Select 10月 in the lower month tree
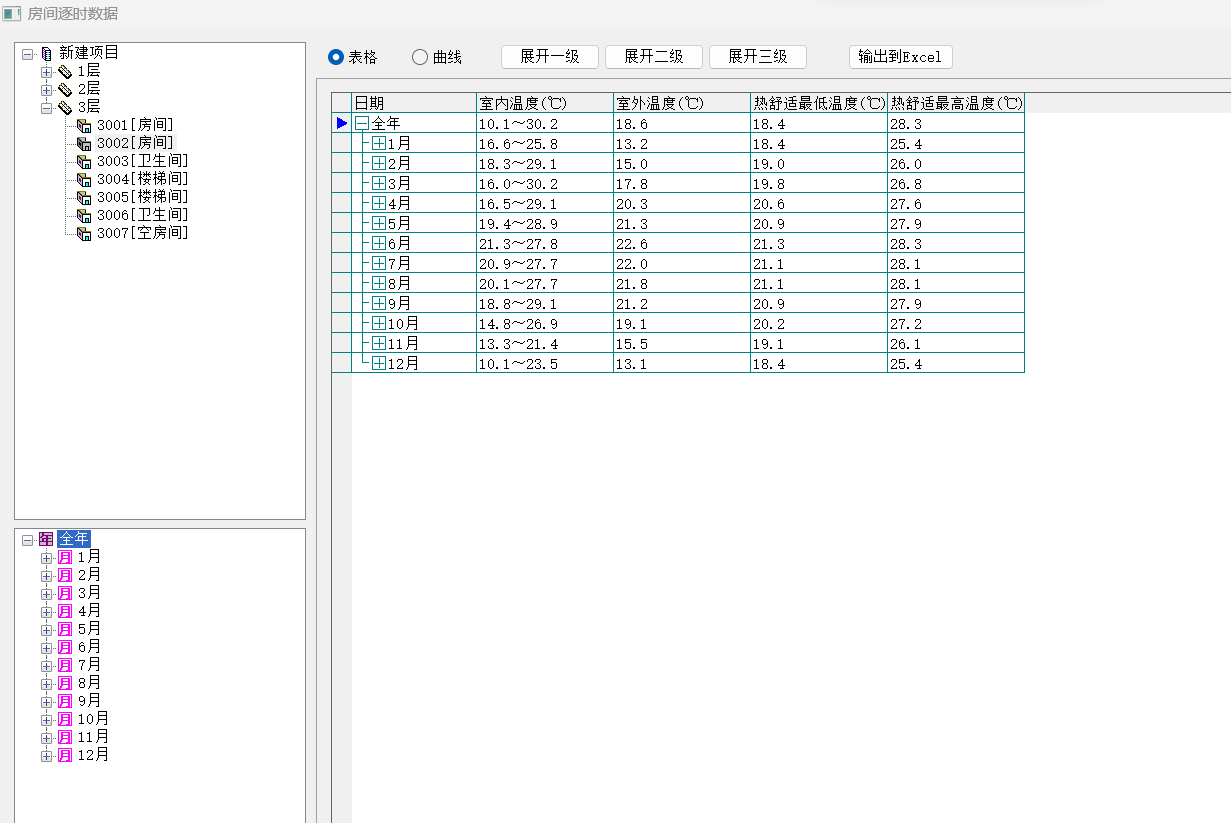 [x=93, y=719]
